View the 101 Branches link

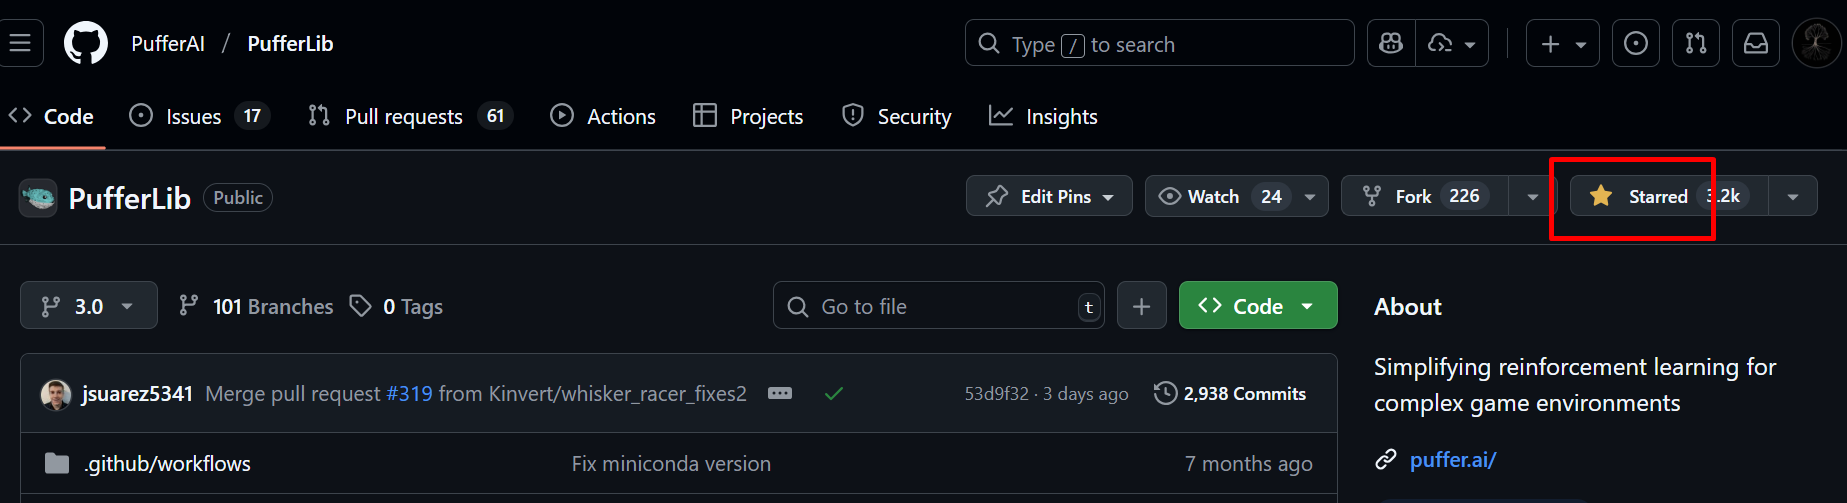coord(256,306)
